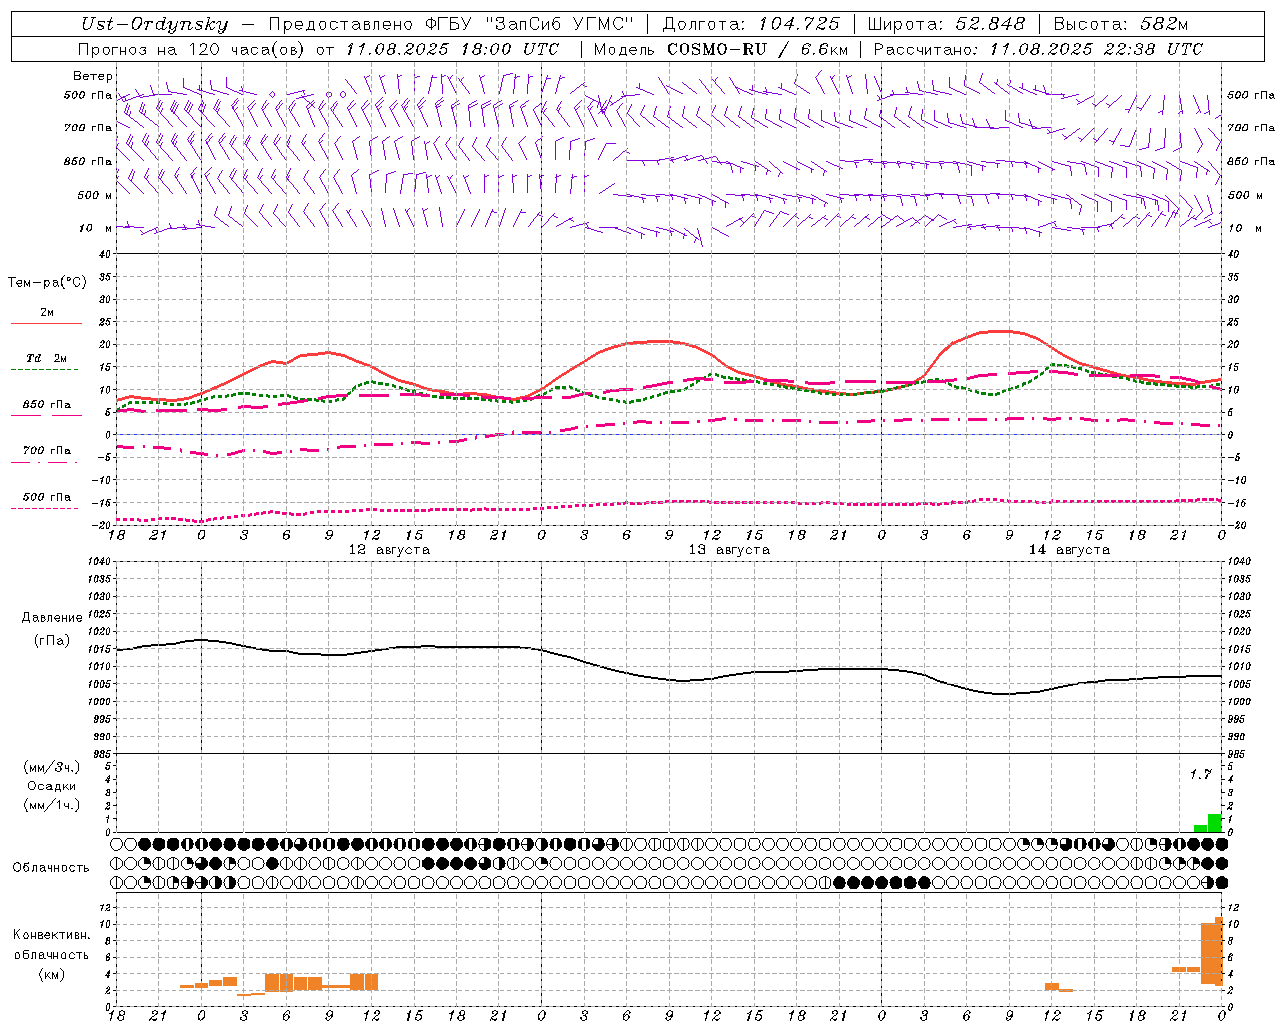Click the "Рассчитано: 11.08.2025 22:38 UTC" text
Image resolution: width=1280 pixels, height=1024 pixels.
[1038, 49]
